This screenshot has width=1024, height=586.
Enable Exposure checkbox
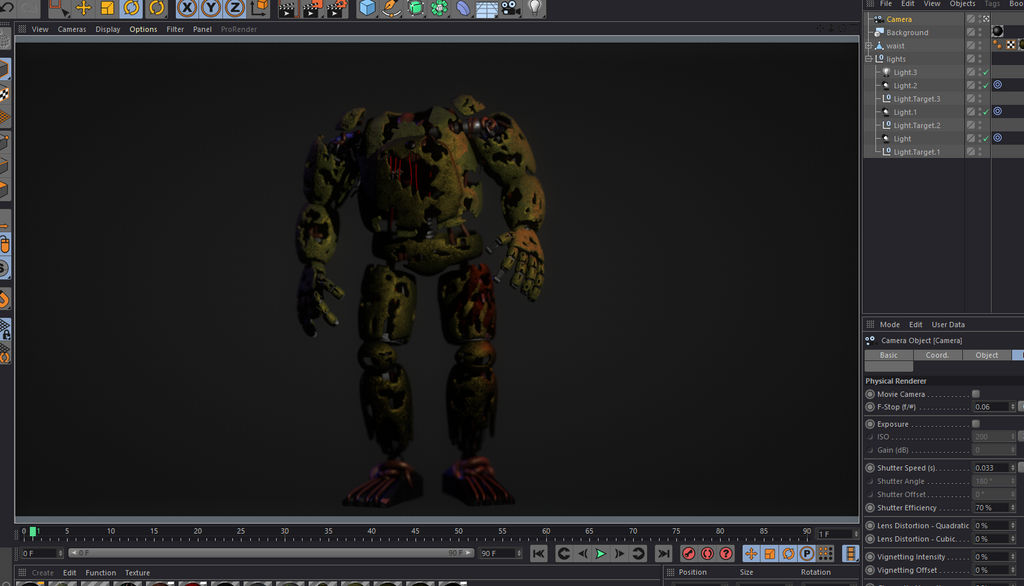click(976, 424)
